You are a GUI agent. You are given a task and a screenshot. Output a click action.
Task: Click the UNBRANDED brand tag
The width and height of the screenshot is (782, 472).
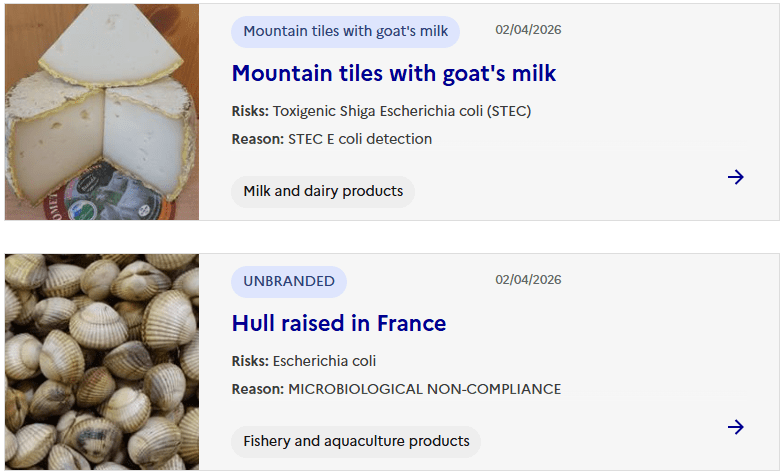pos(289,281)
